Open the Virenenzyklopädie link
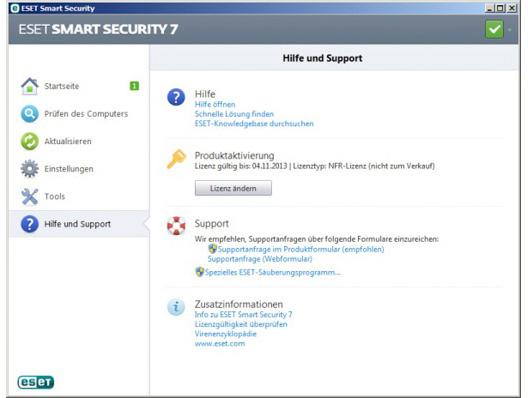Viewport: 528px width, 398px height. click(x=225, y=334)
